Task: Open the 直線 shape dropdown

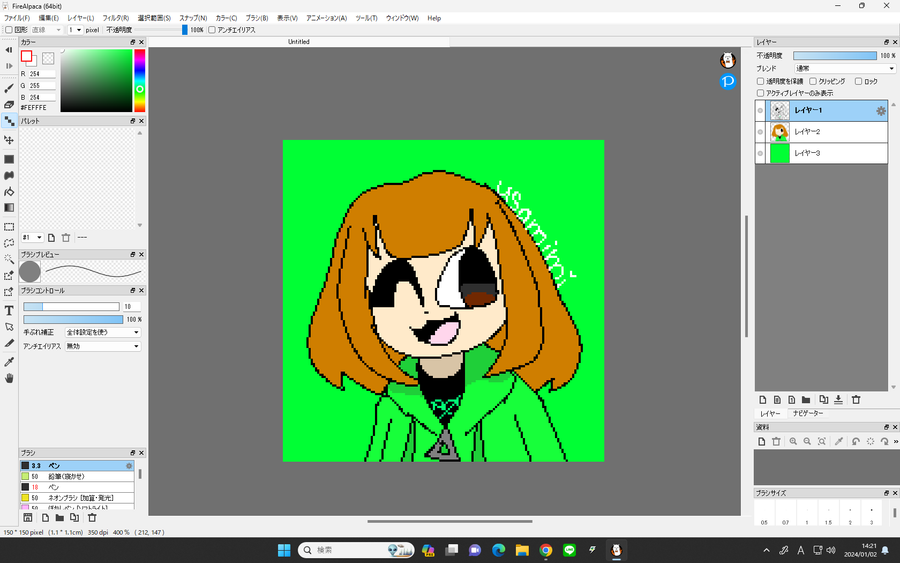Action: (x=46, y=30)
